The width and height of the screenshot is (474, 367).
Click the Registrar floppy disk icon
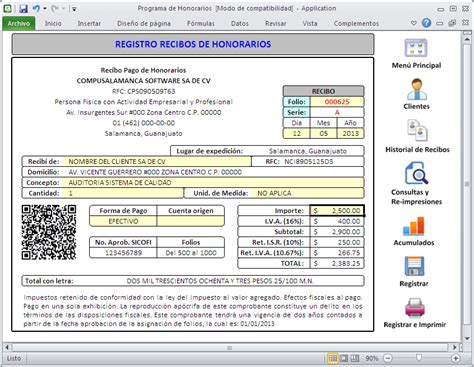point(414,266)
